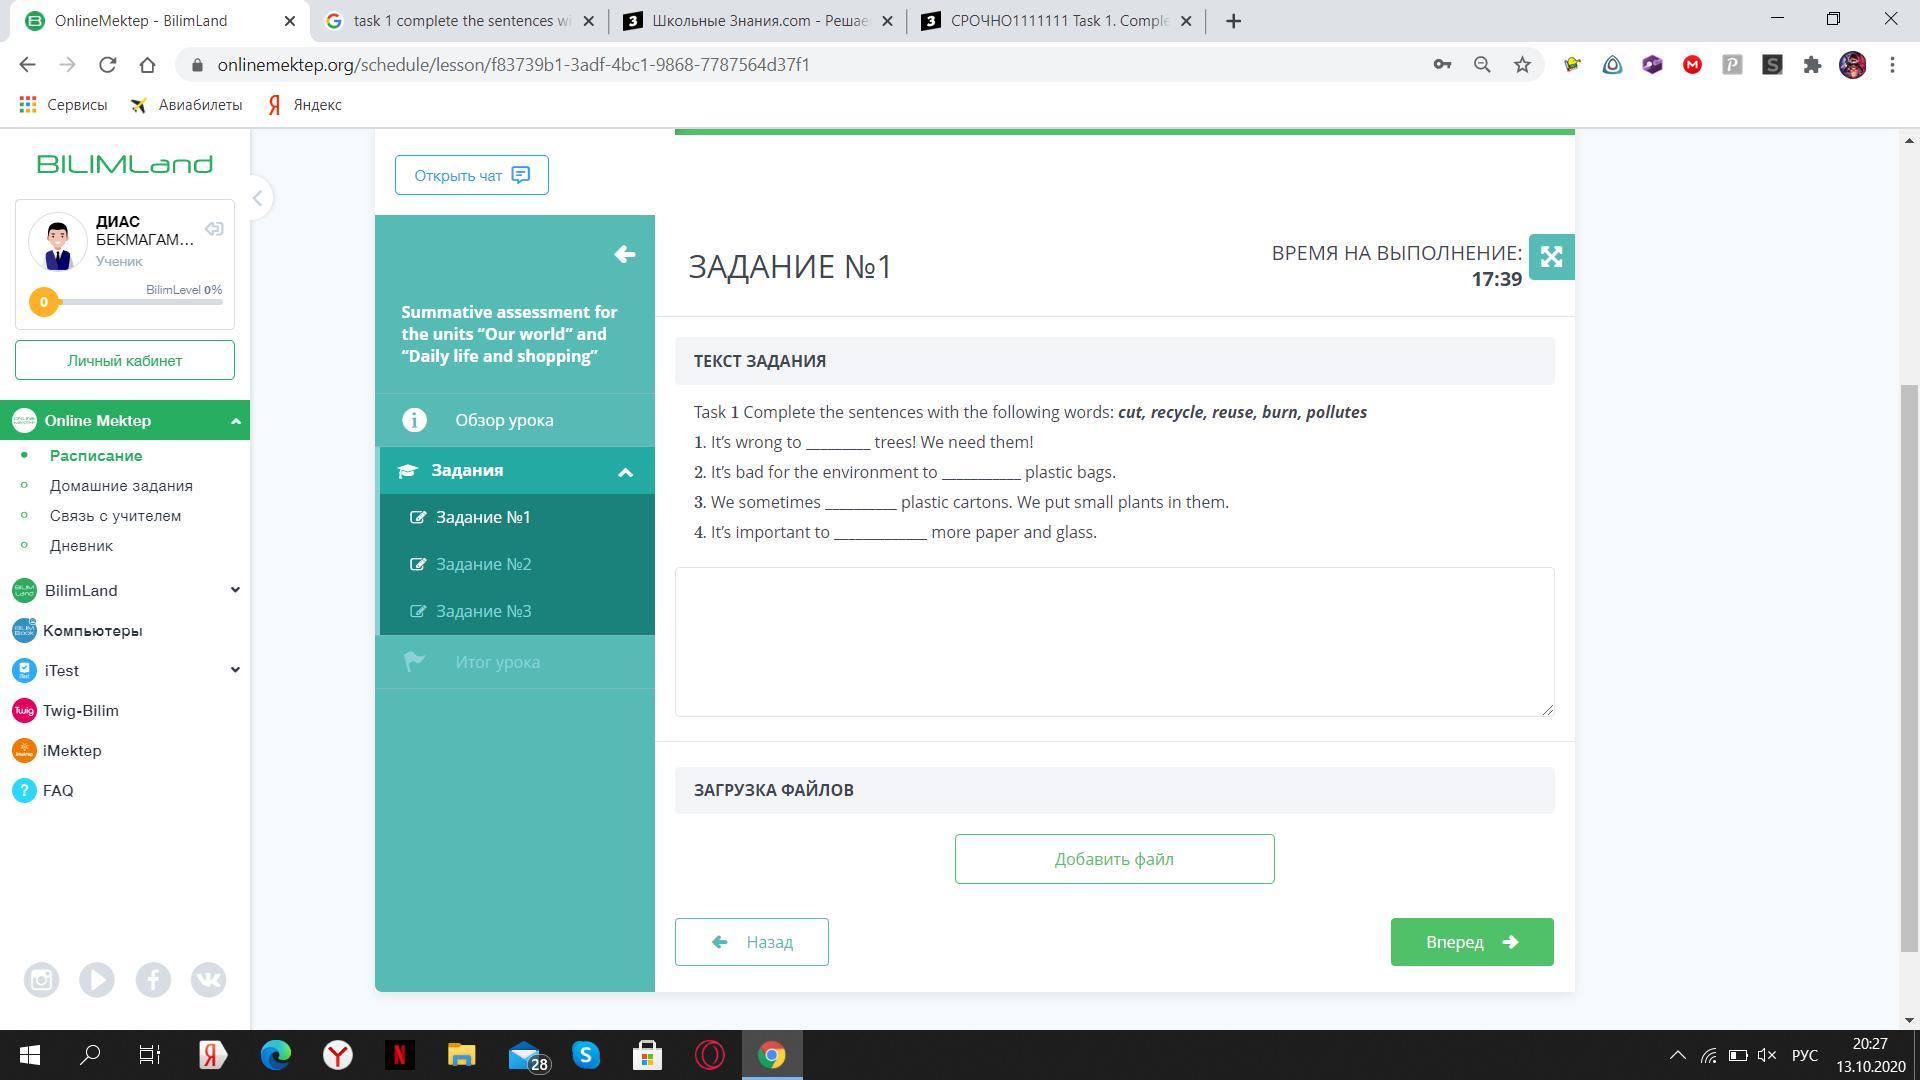Collapse the Задания task list

(x=625, y=472)
